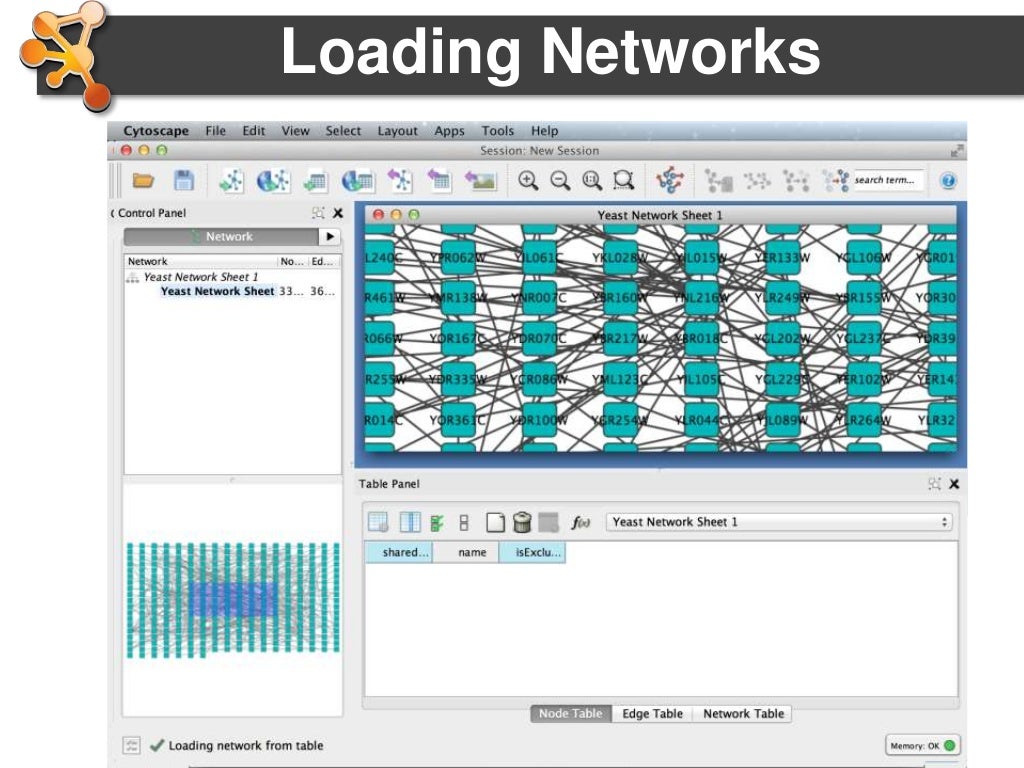The image size is (1024, 768).
Task: Click the name column header
Action: click(466, 552)
